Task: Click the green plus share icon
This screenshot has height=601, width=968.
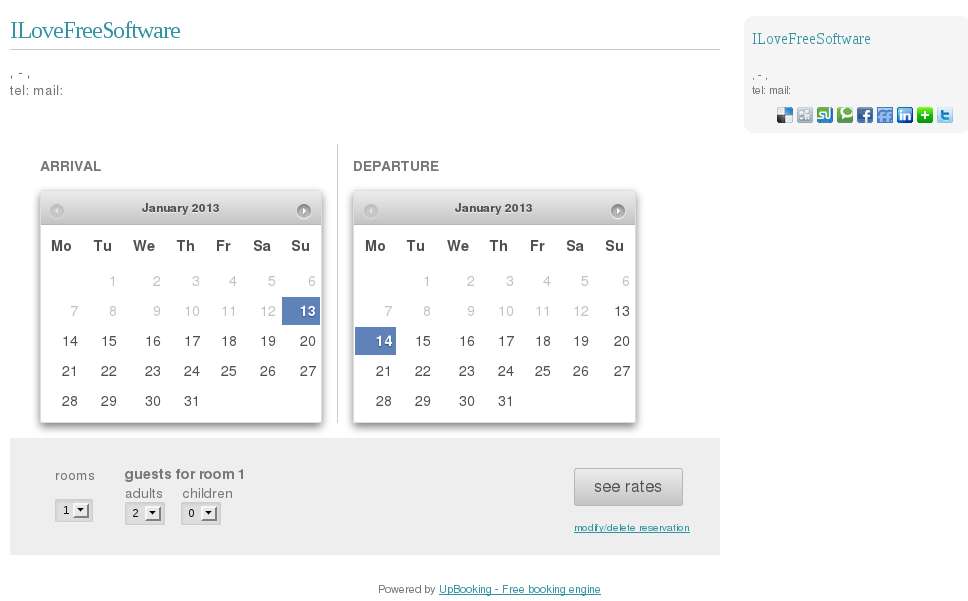Action: pos(925,115)
